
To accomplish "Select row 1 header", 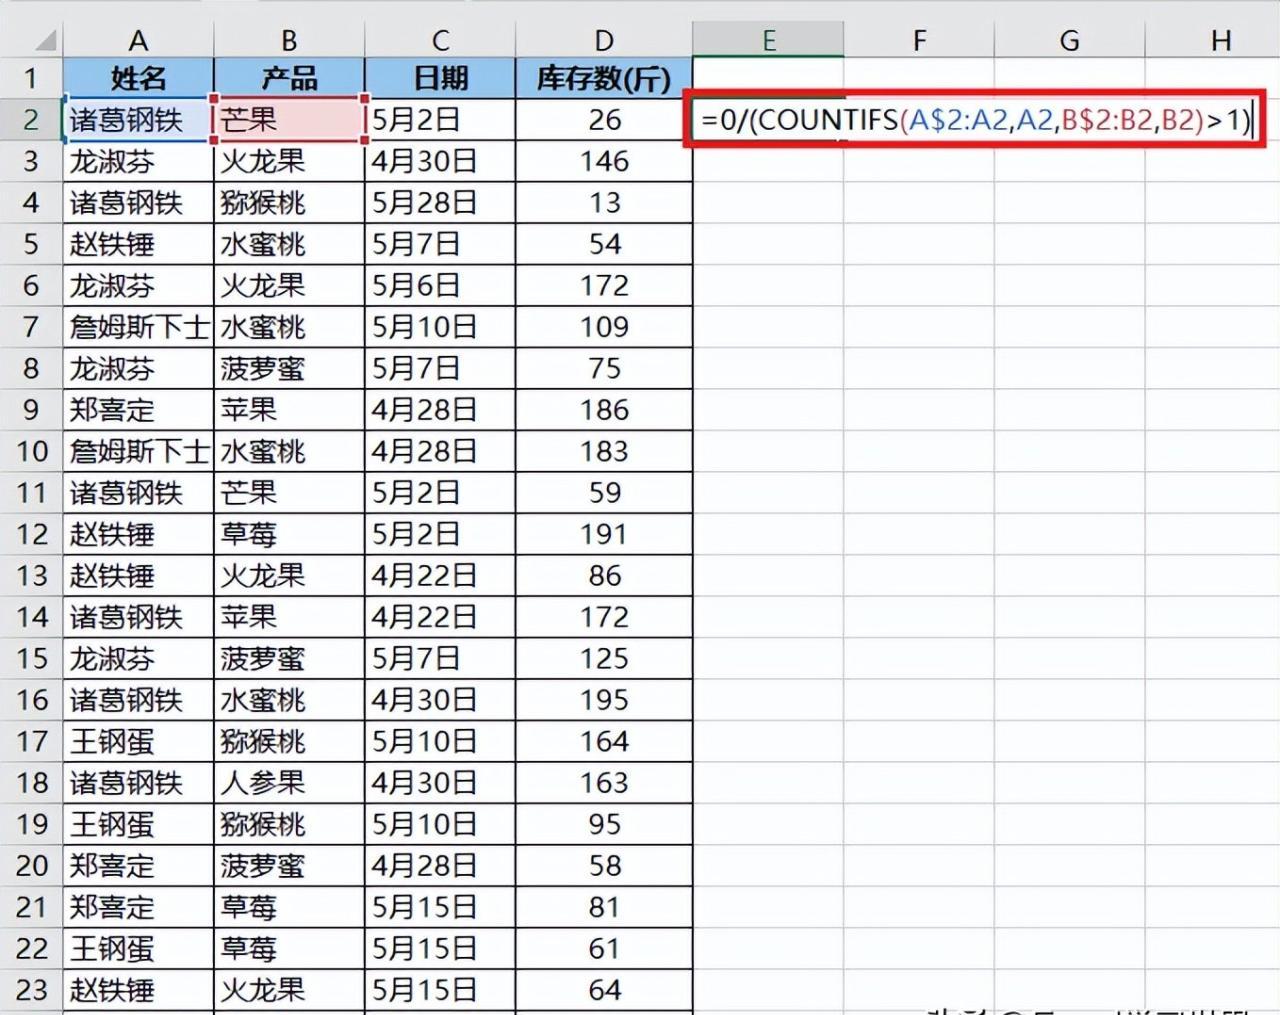I will [x=31, y=78].
